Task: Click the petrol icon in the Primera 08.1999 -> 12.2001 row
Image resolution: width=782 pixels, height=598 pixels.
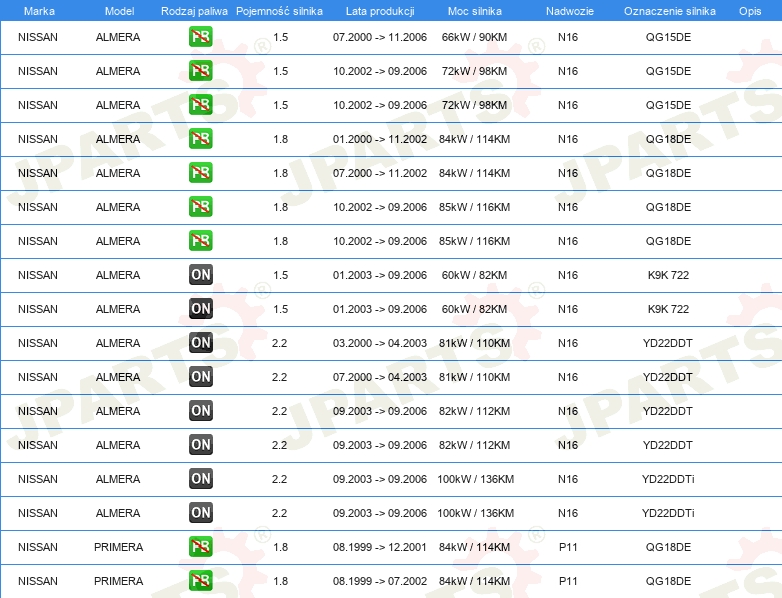Action: pyautogui.click(x=200, y=547)
